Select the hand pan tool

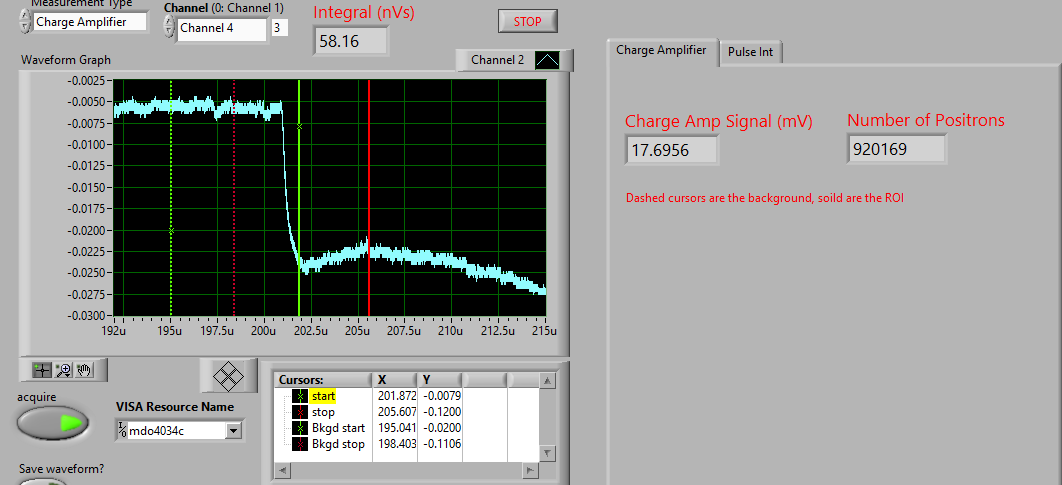click(84, 369)
